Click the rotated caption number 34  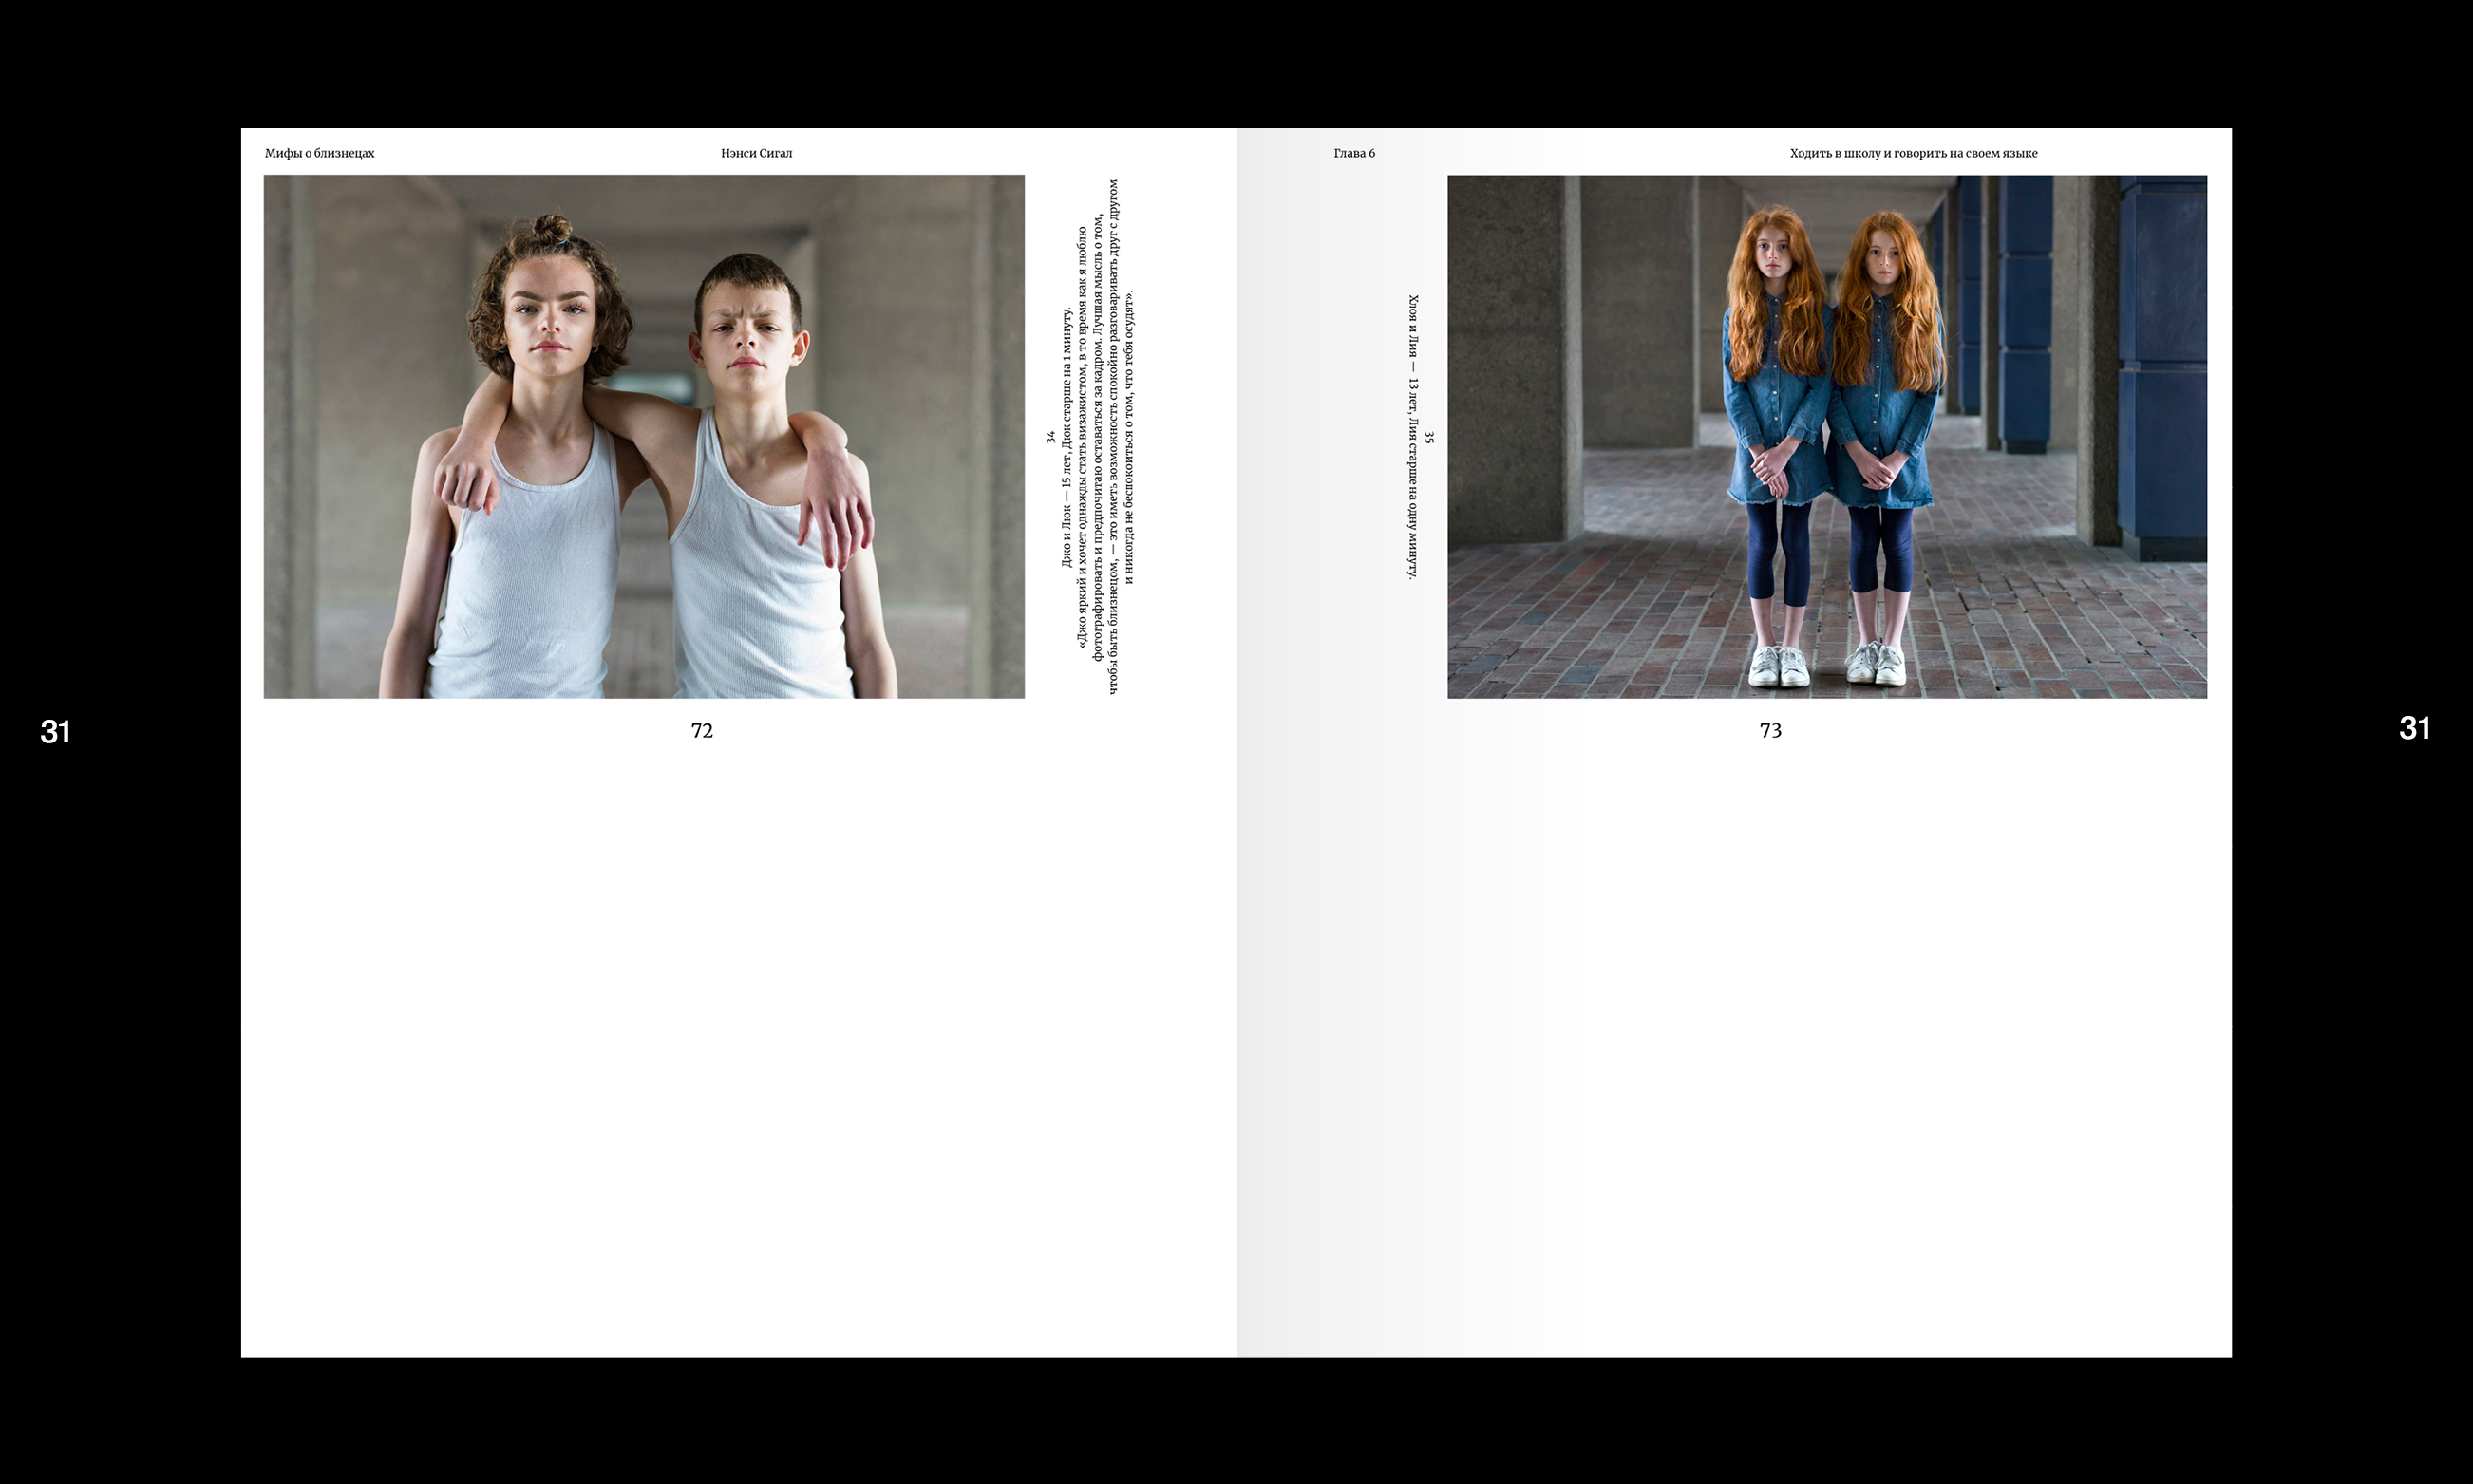pos(1050,437)
